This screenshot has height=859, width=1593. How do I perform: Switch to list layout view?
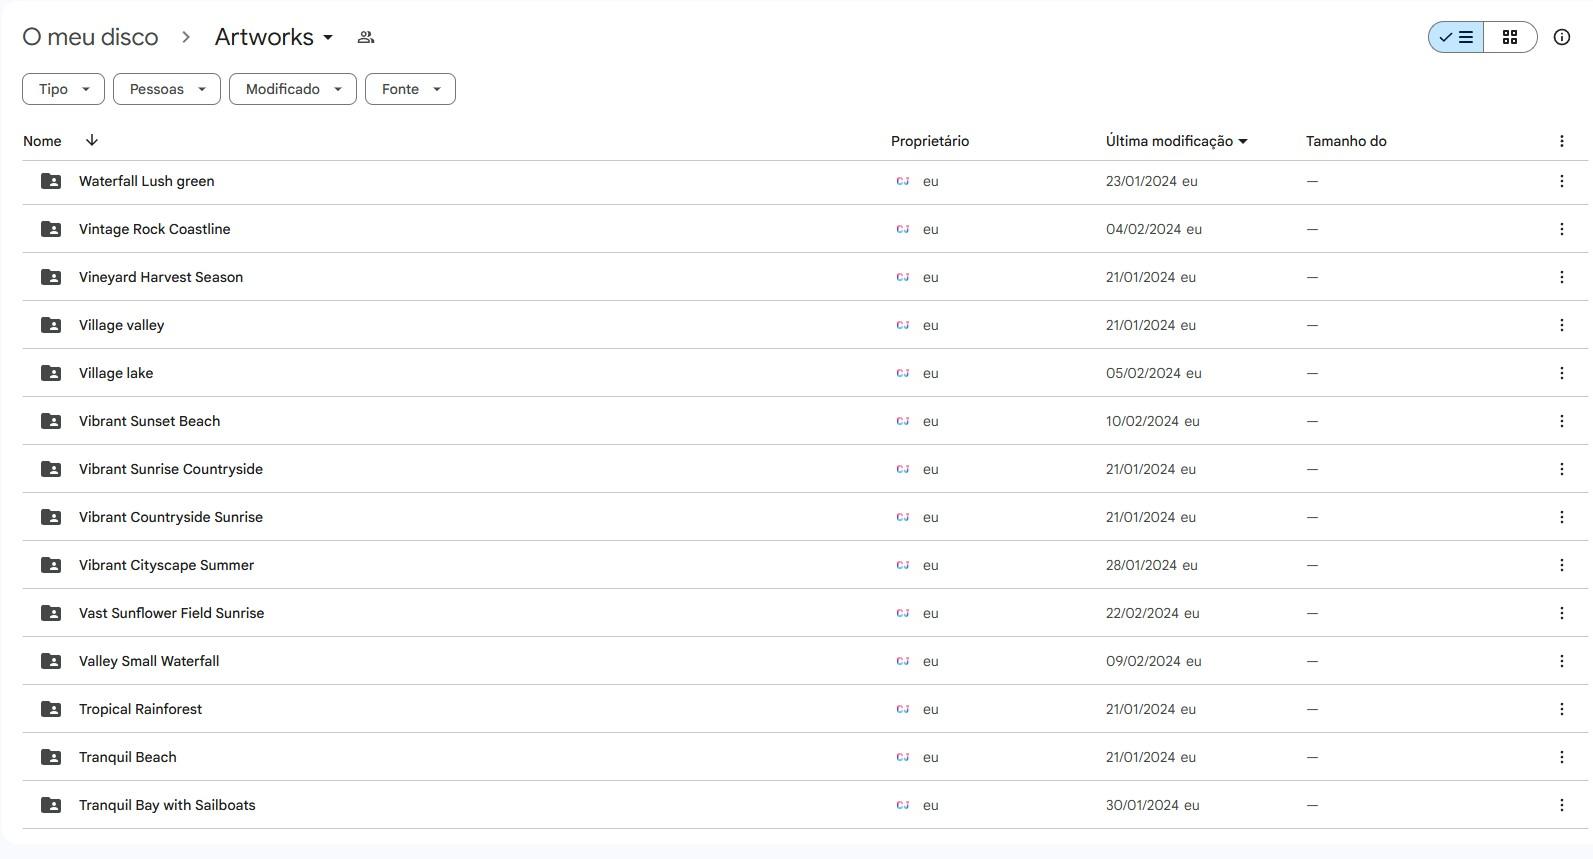point(1456,37)
